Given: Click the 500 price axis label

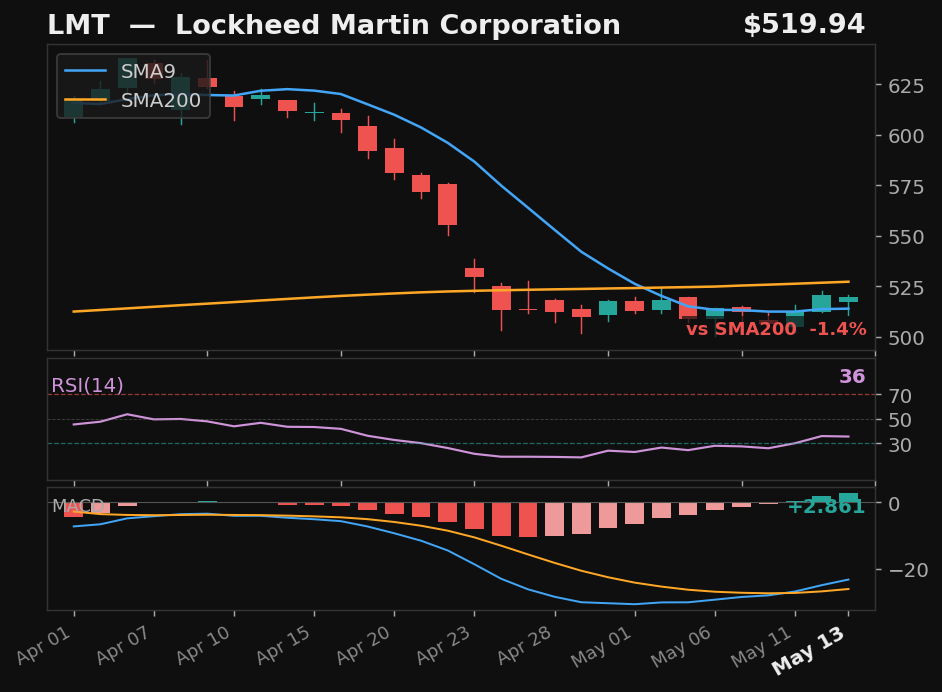Looking at the screenshot, I should click(907, 338).
